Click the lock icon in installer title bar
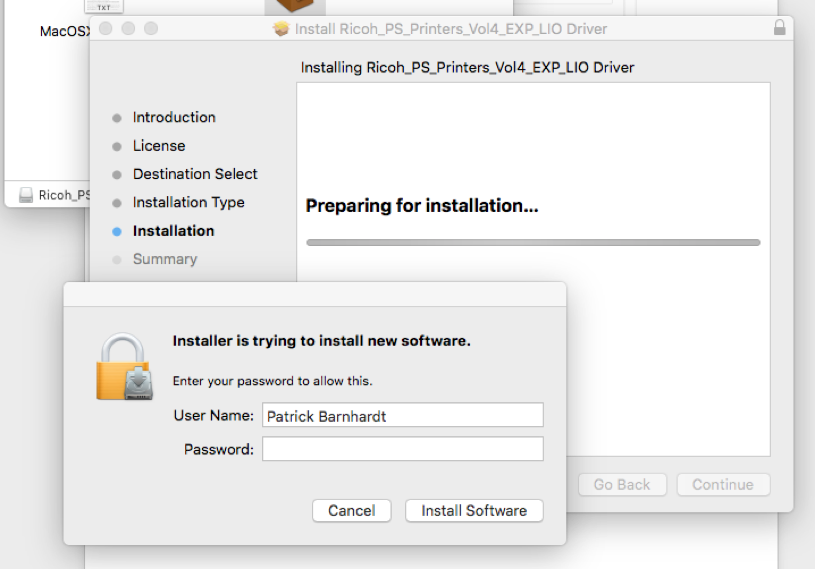This screenshot has width=816, height=570. tap(779, 28)
